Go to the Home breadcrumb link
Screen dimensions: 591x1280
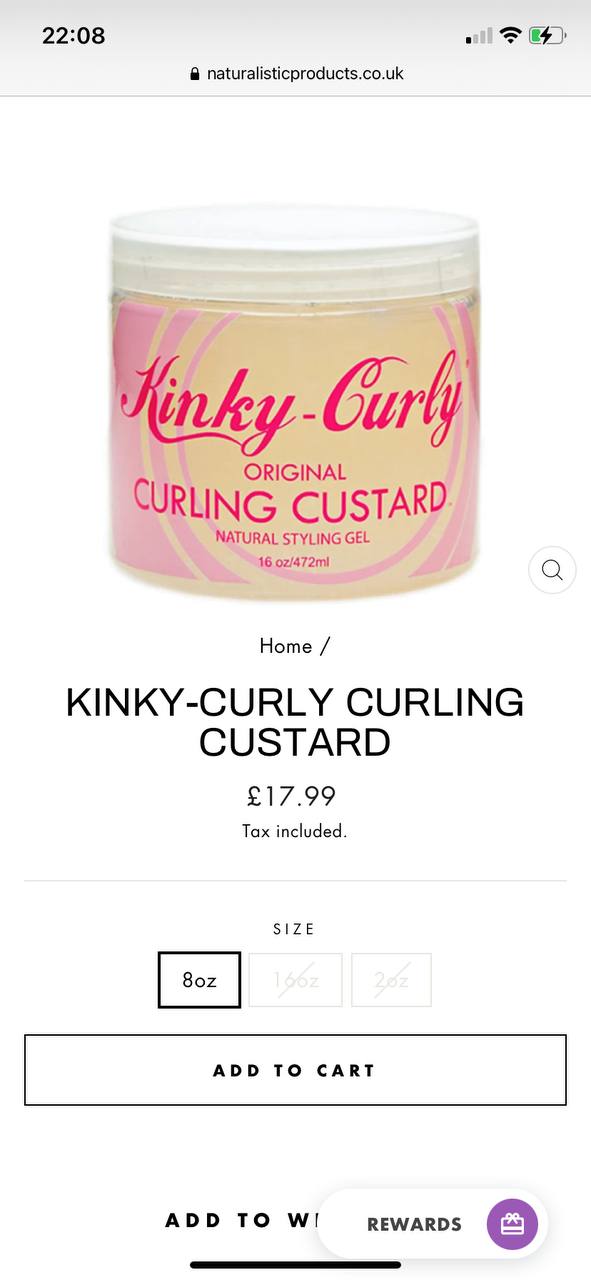286,646
